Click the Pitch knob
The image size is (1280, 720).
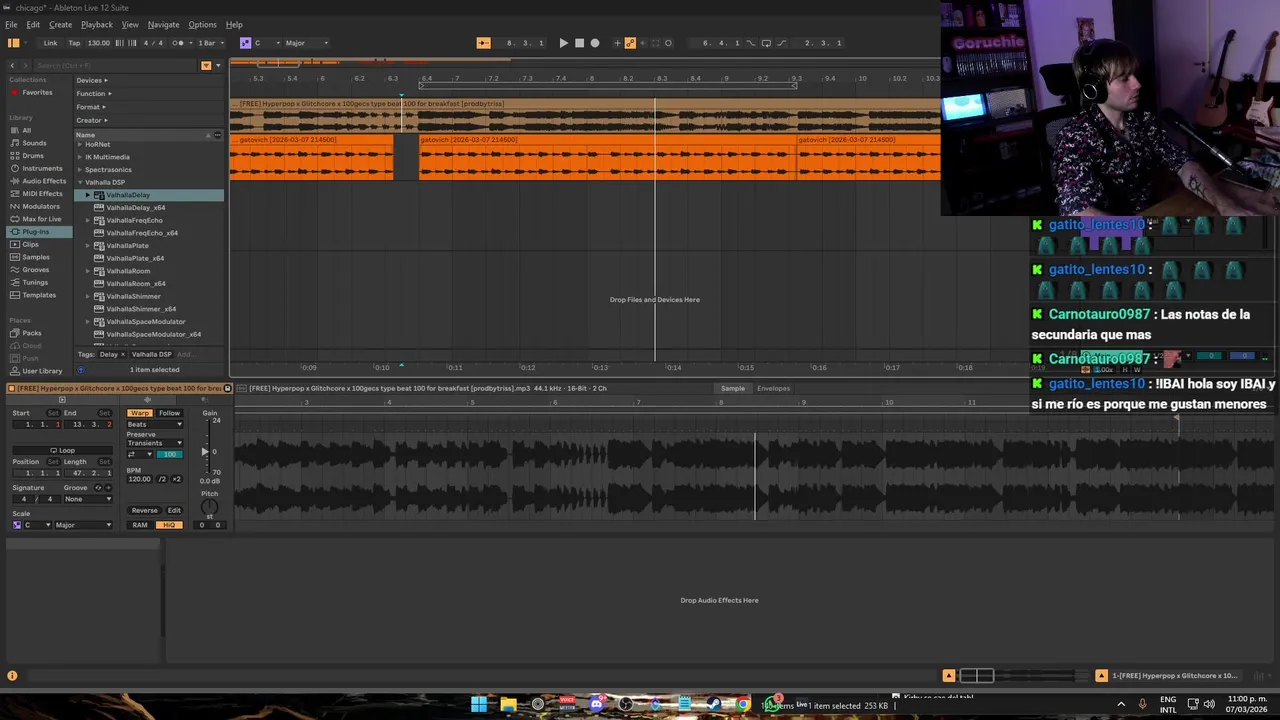pyautogui.click(x=209, y=507)
